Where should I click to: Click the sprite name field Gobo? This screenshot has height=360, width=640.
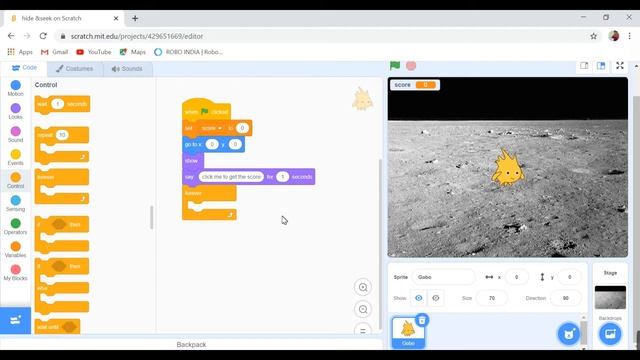443,277
